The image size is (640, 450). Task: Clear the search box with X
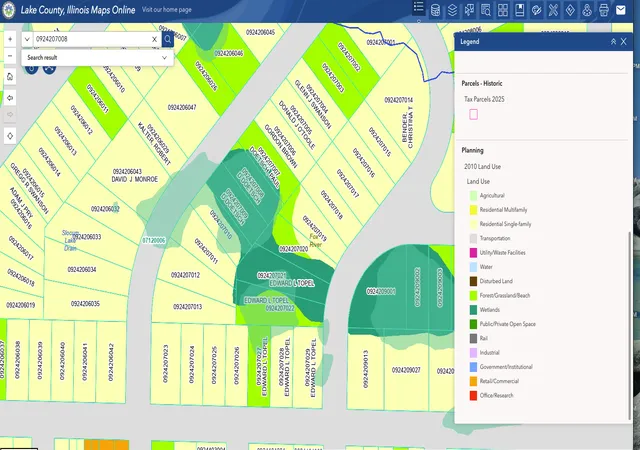(x=154, y=39)
